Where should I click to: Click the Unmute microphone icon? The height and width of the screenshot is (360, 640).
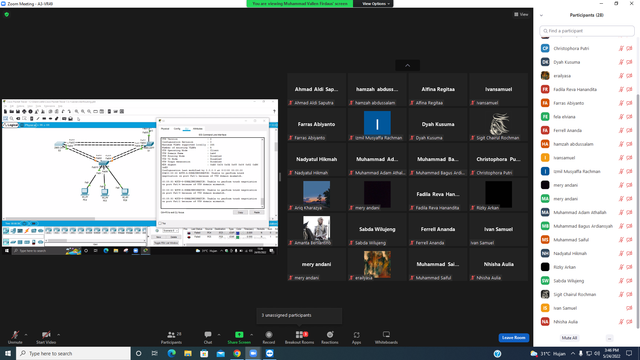click(x=15, y=335)
